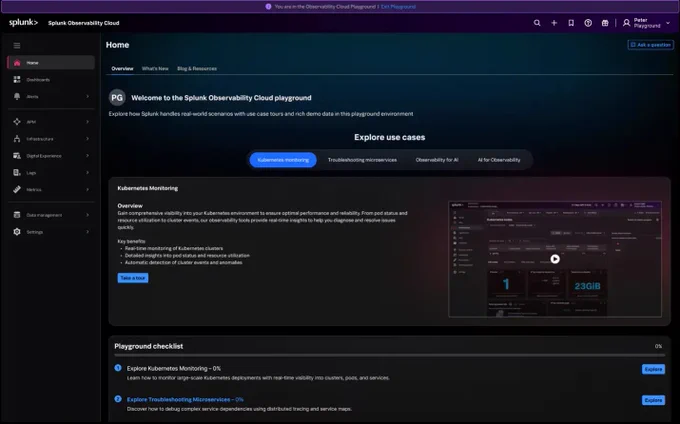The height and width of the screenshot is (424, 680).
Task: Click the Digital Experience icon
Action: [17, 156]
